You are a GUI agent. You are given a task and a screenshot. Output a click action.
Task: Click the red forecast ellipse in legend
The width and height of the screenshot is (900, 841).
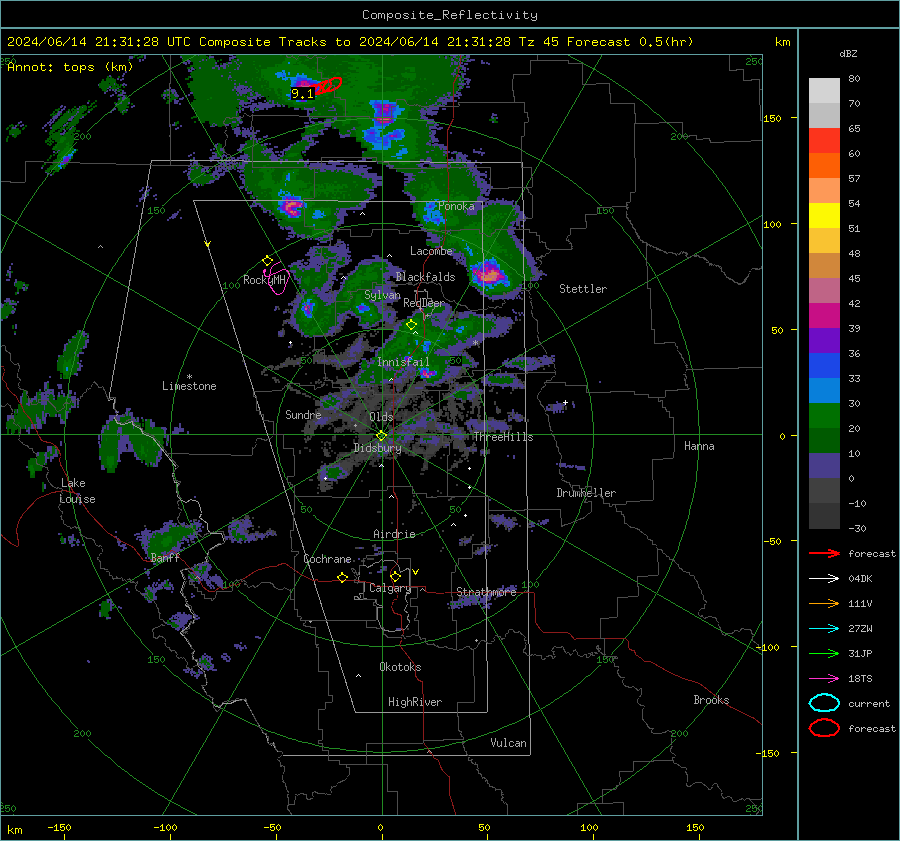(x=824, y=728)
